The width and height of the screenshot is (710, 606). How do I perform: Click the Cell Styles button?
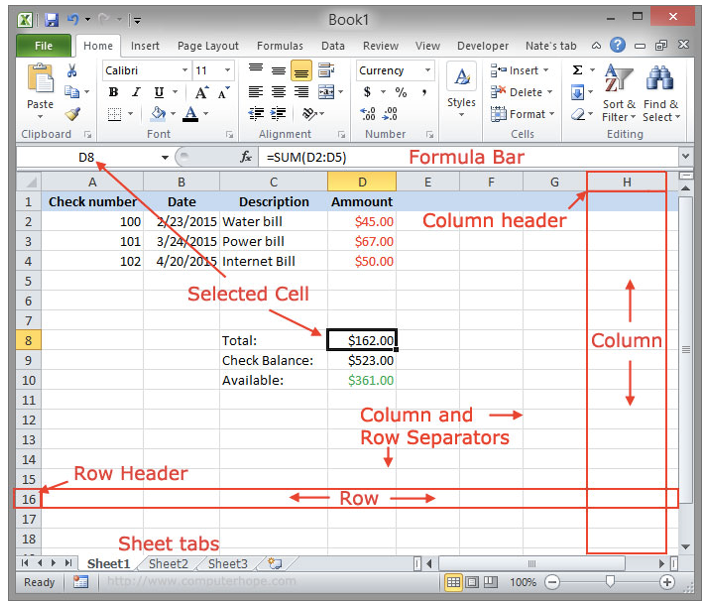pyautogui.click(x=461, y=90)
